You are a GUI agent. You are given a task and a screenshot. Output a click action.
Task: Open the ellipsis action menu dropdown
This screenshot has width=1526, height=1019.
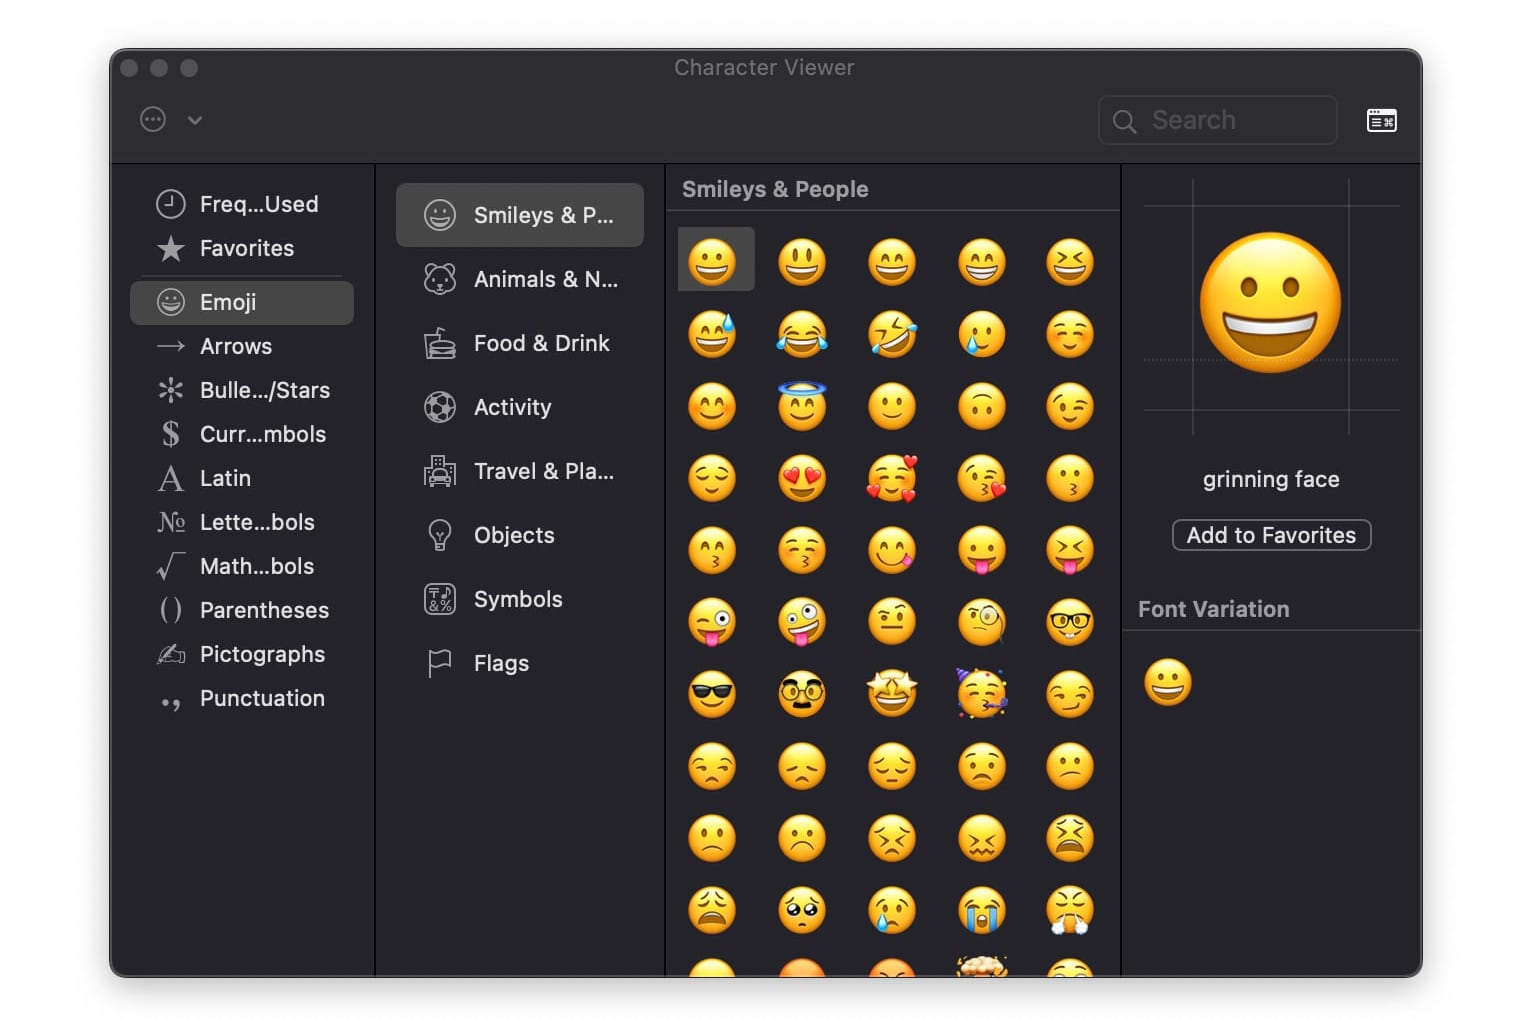(153, 120)
